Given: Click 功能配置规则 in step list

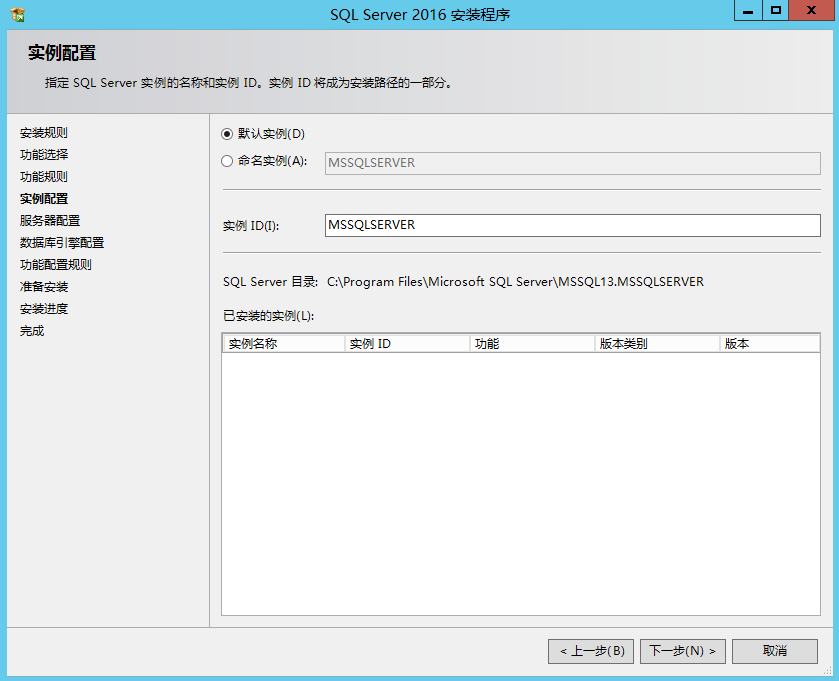Looking at the screenshot, I should click(x=56, y=264).
